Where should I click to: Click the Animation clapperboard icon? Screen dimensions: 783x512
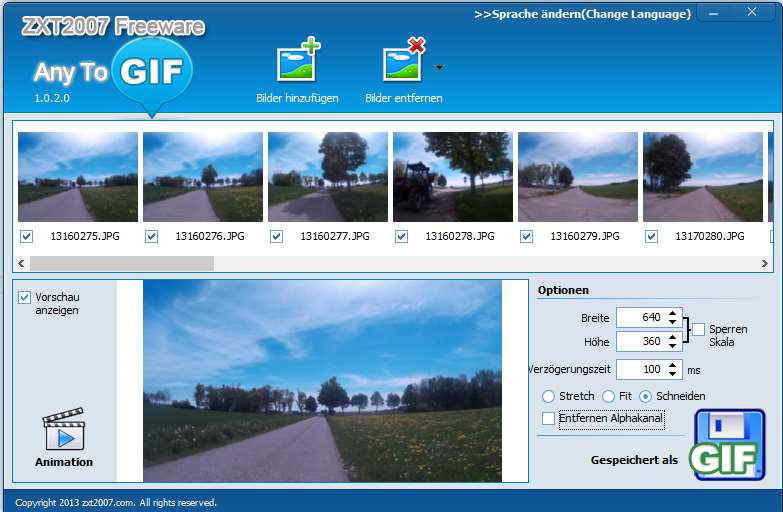tap(64, 431)
